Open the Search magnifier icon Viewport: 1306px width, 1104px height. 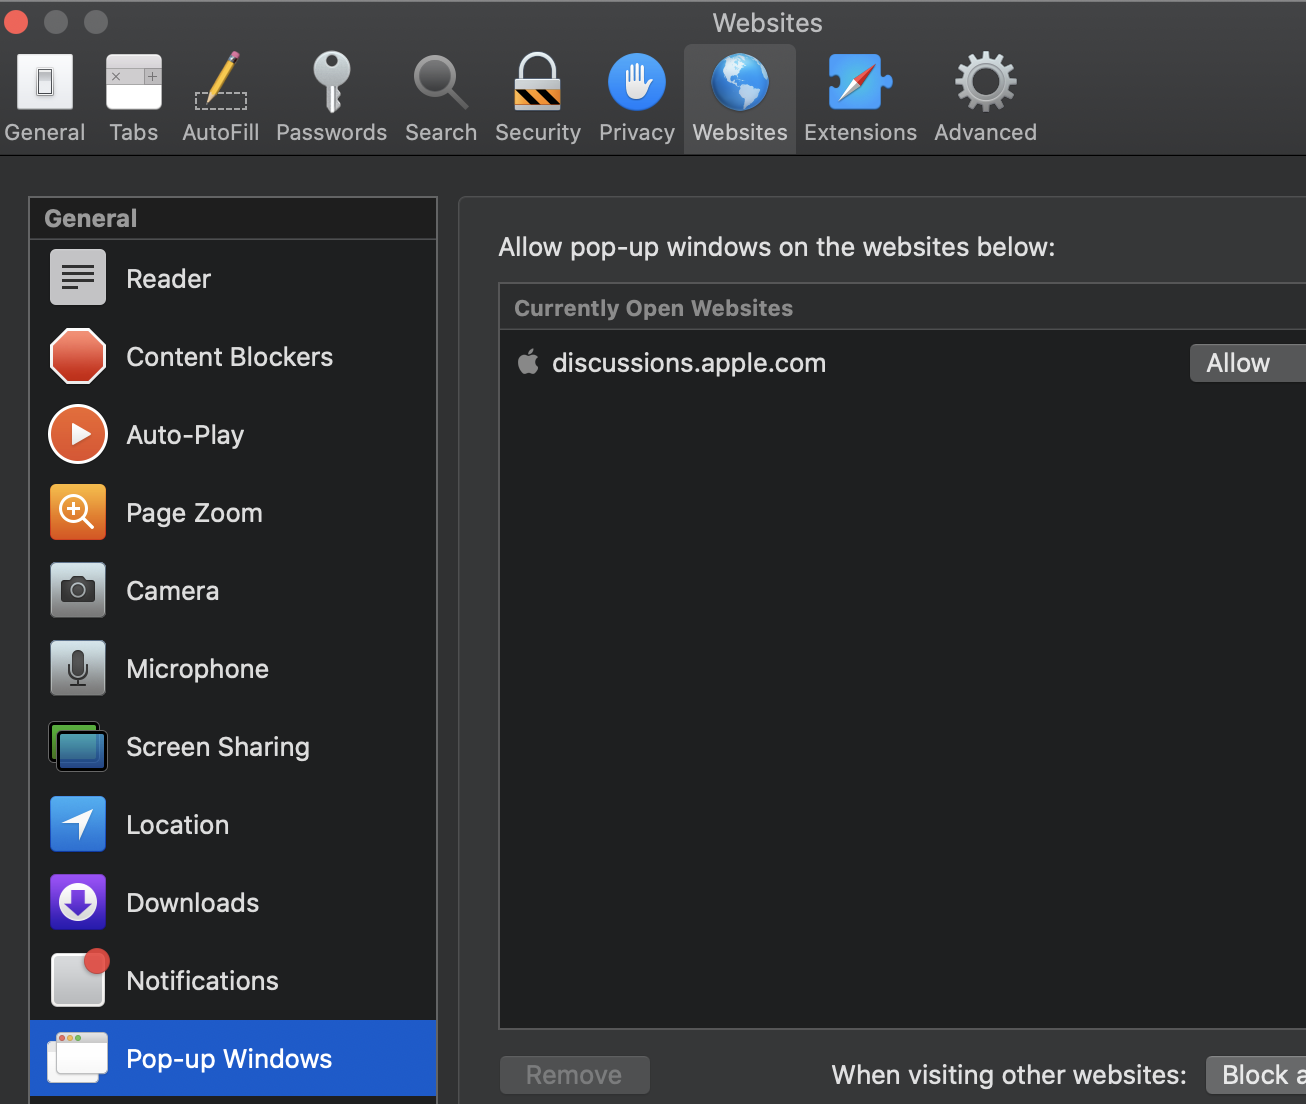[441, 82]
